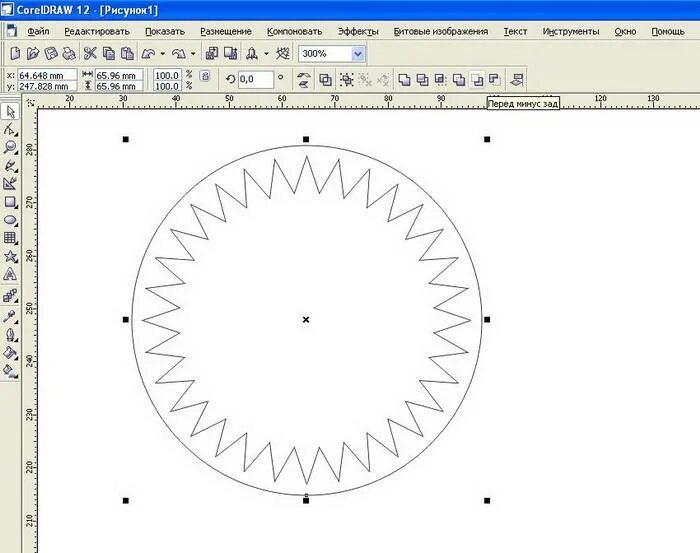The width and height of the screenshot is (700, 553).
Task: Click the Corel online icon
Action: [283, 54]
